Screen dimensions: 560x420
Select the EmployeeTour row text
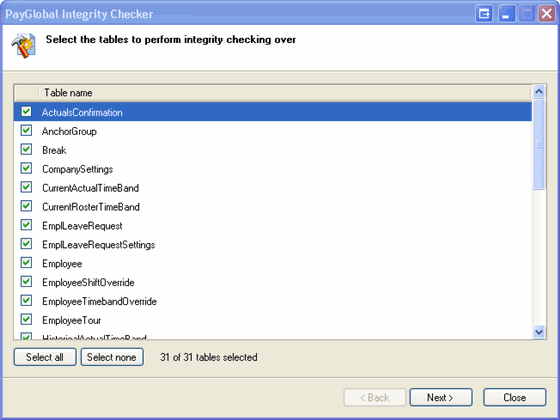[x=71, y=321]
